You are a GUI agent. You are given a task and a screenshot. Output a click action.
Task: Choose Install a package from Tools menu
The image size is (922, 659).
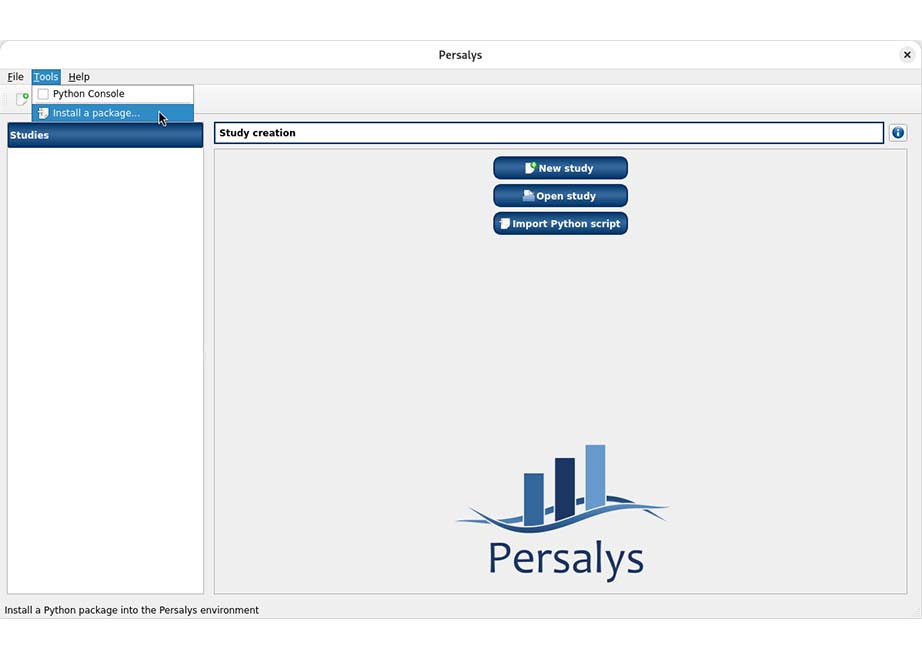(96, 113)
